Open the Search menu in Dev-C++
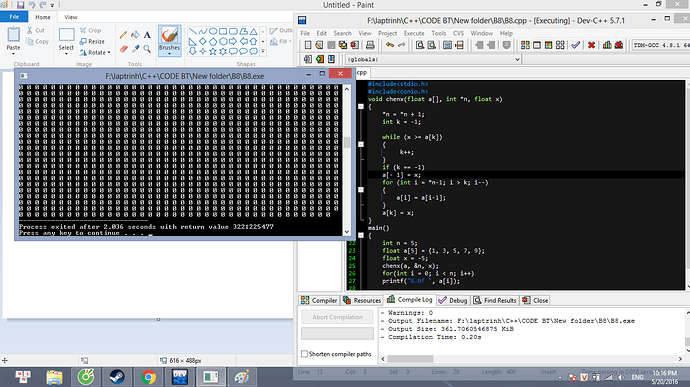 pos(342,33)
